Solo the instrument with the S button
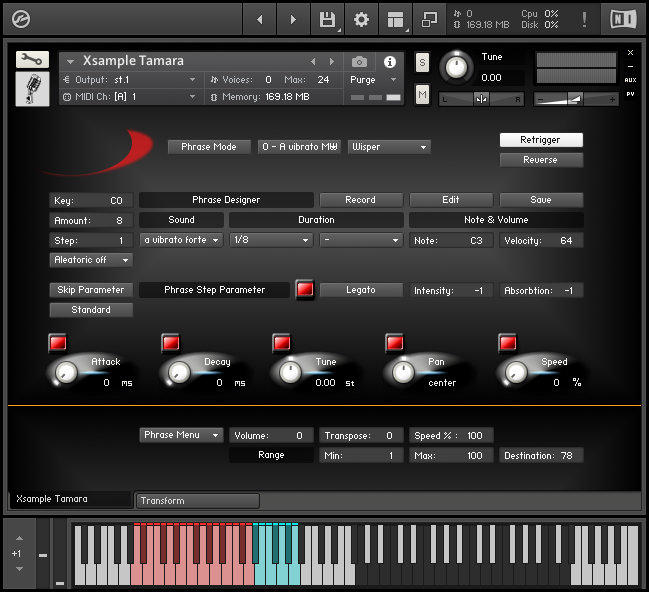This screenshot has width=649, height=592. coord(422,63)
